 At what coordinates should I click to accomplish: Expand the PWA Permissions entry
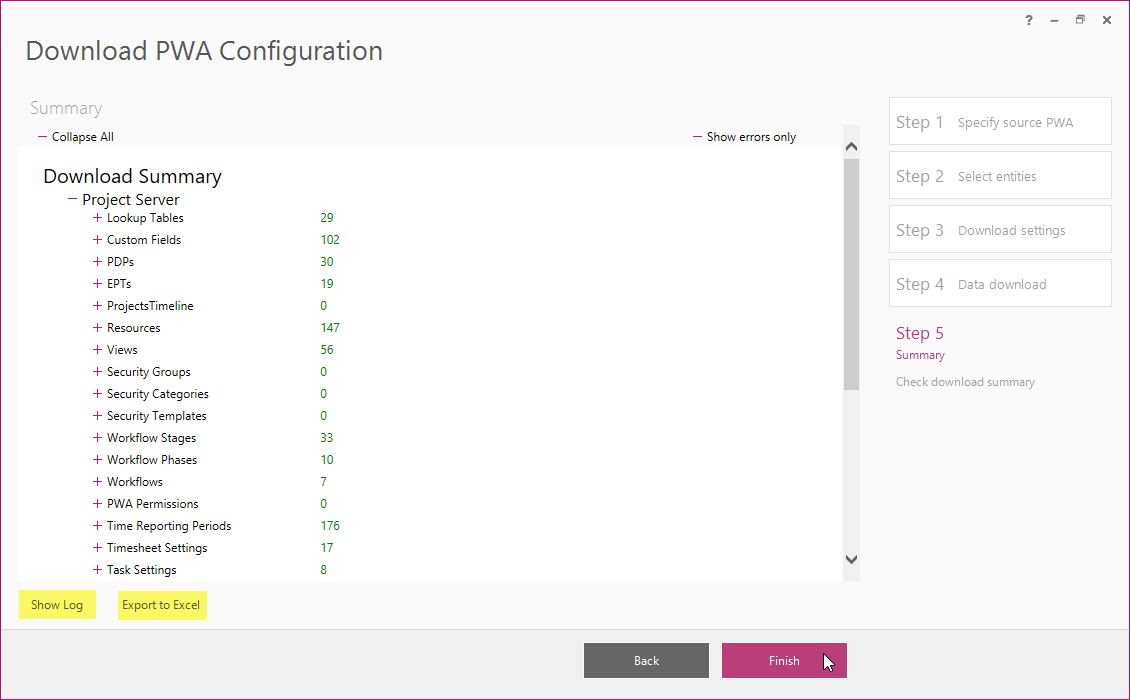(x=97, y=503)
